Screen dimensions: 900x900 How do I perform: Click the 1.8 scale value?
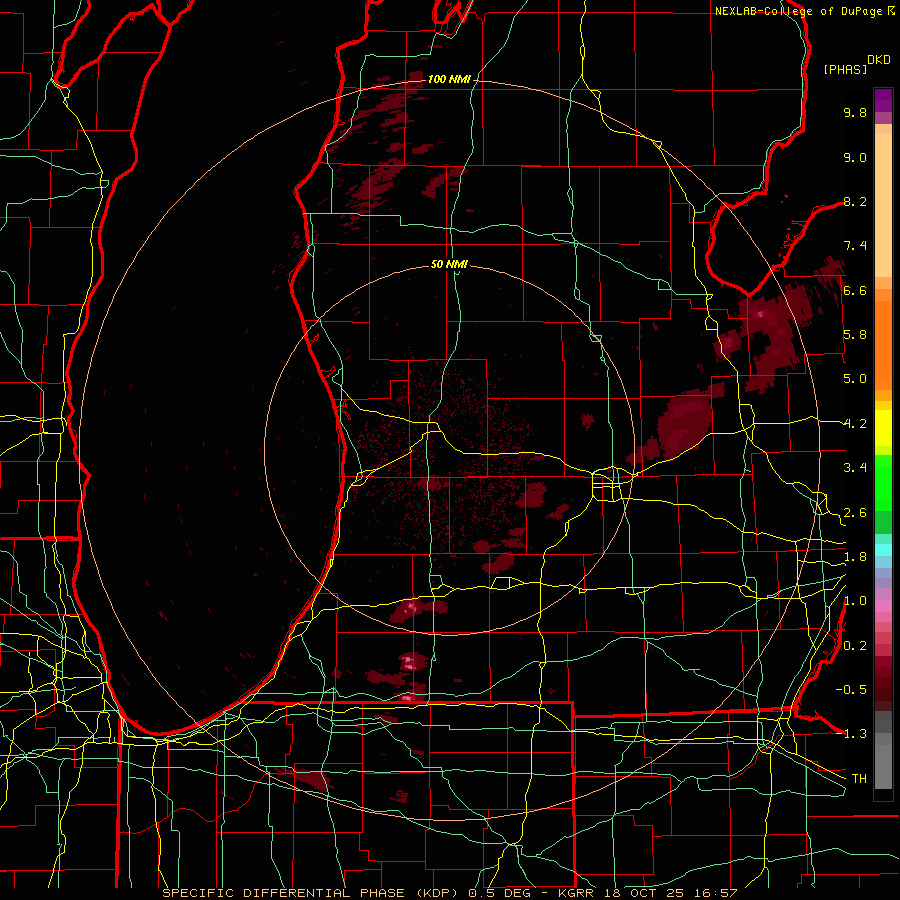(x=855, y=557)
